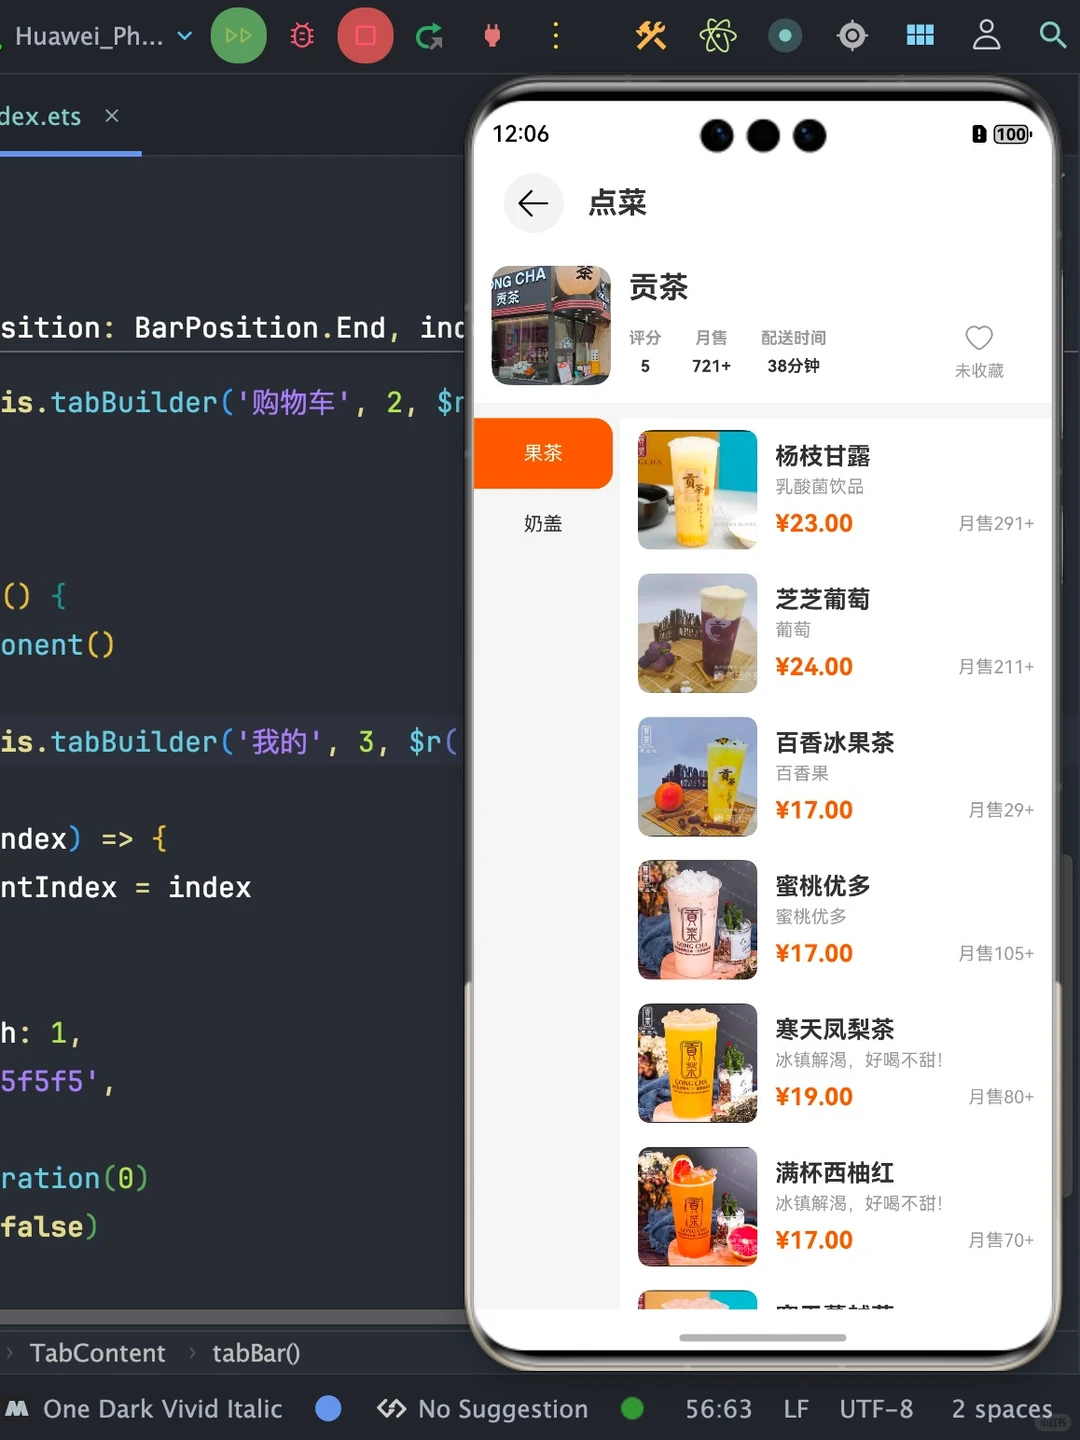Open Search Everywhere magnifier
Image resolution: width=1080 pixels, height=1440 pixels.
coord(1053,35)
